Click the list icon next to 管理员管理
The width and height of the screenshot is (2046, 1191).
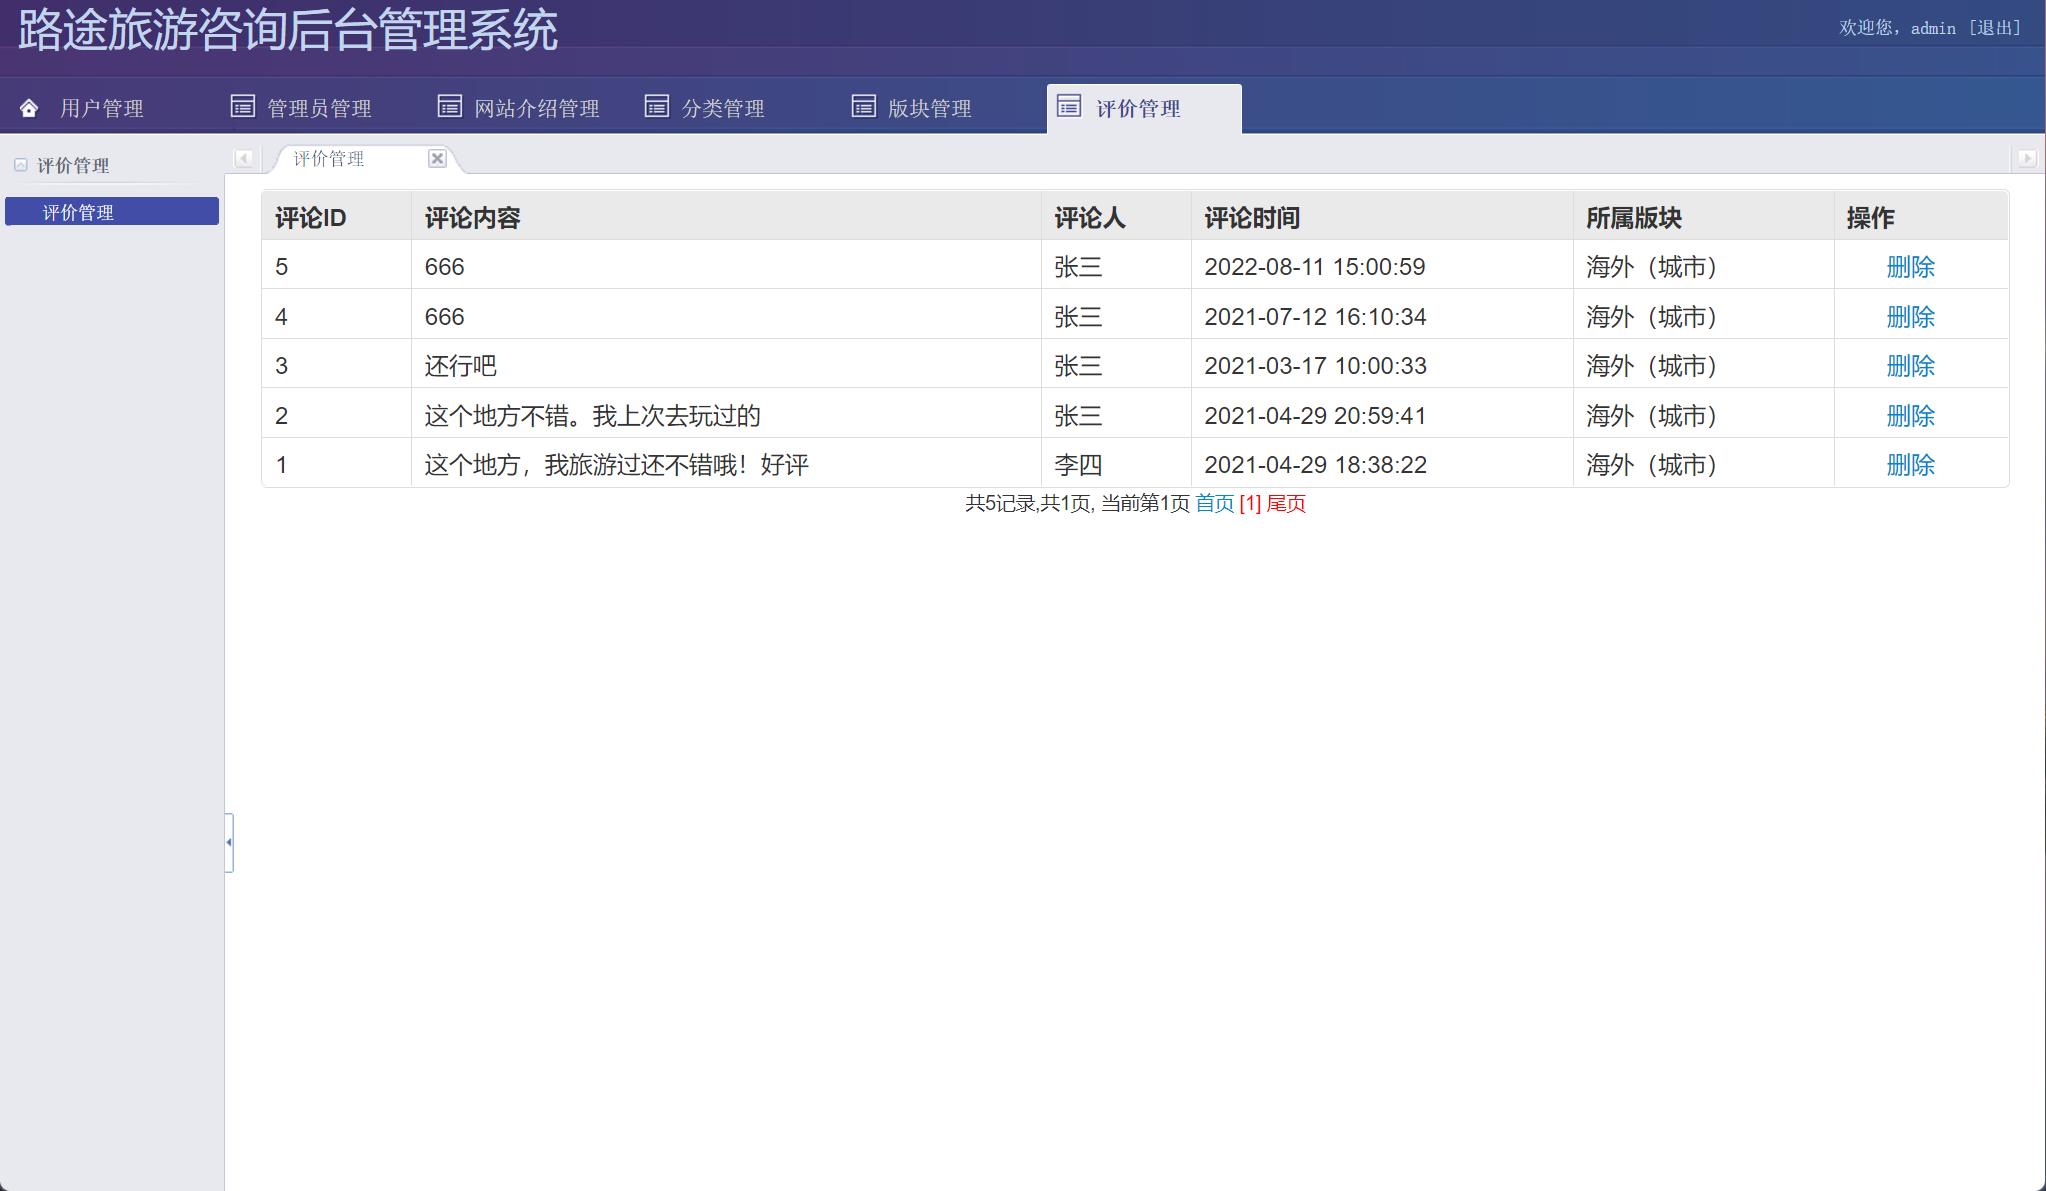tap(243, 106)
